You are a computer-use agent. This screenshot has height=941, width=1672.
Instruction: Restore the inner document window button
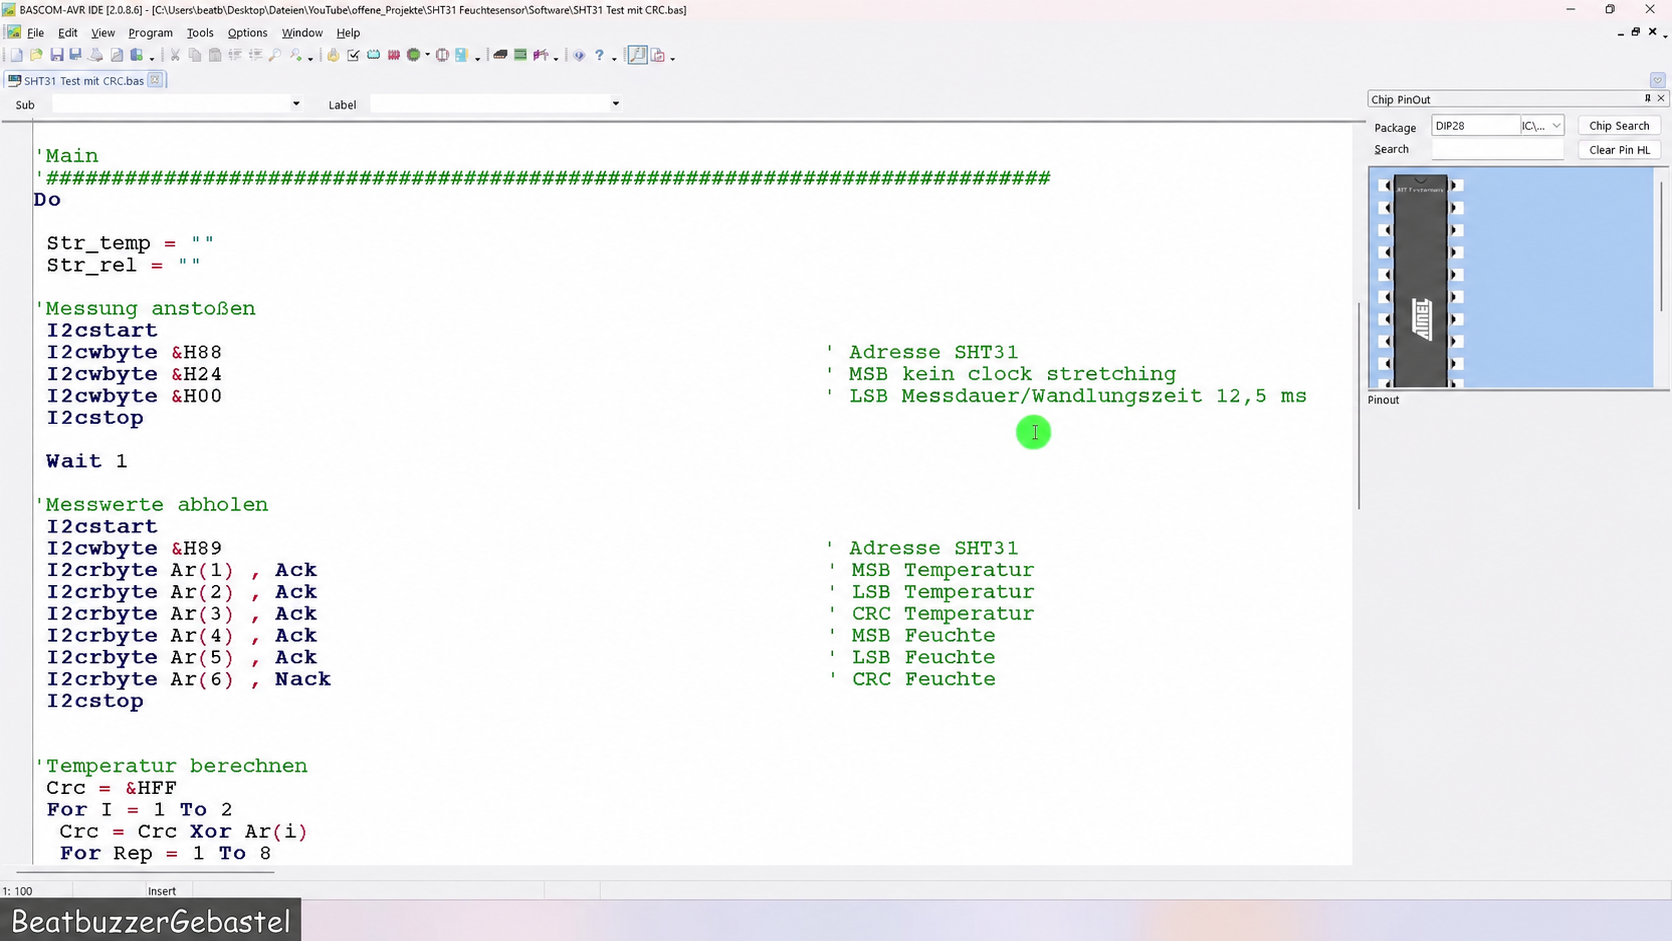point(1636,32)
